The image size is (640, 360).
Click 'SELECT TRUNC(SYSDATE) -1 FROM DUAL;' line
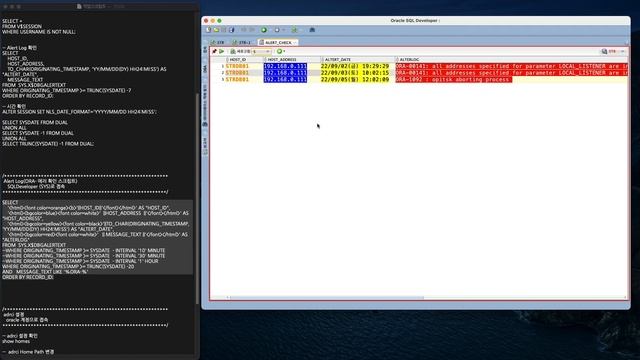point(48,144)
